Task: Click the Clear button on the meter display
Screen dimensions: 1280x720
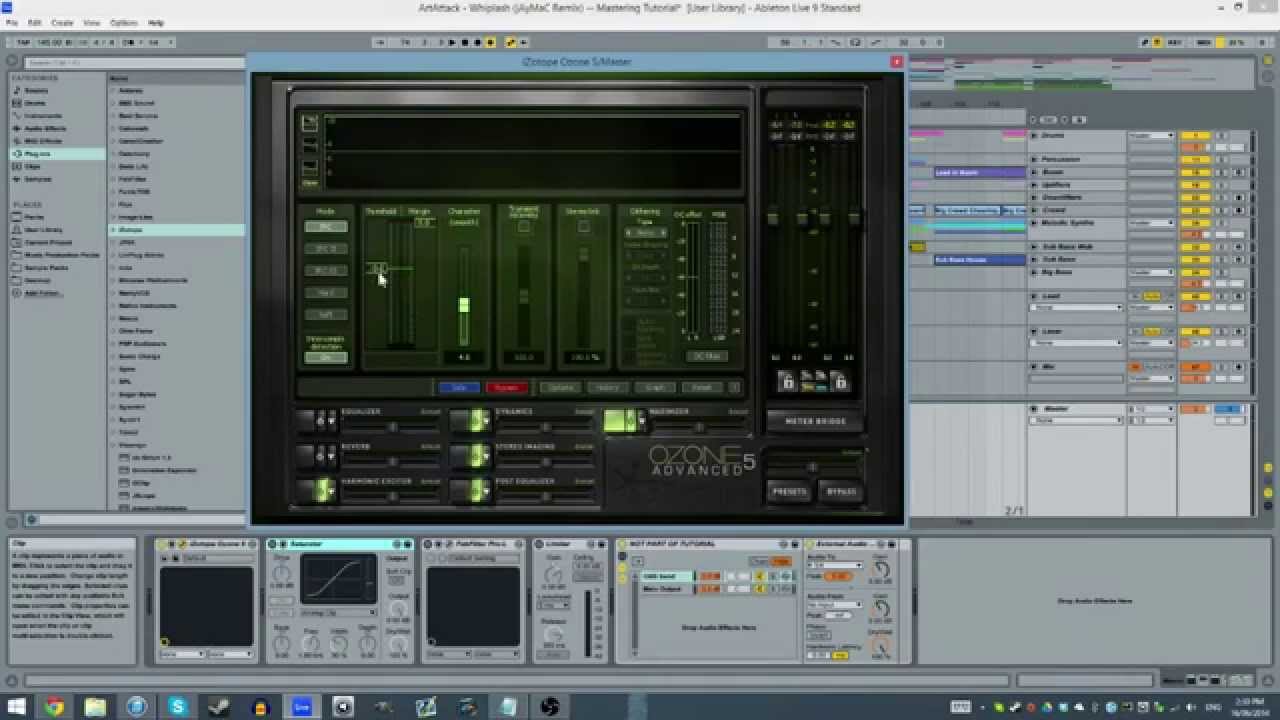Action: pos(310,183)
